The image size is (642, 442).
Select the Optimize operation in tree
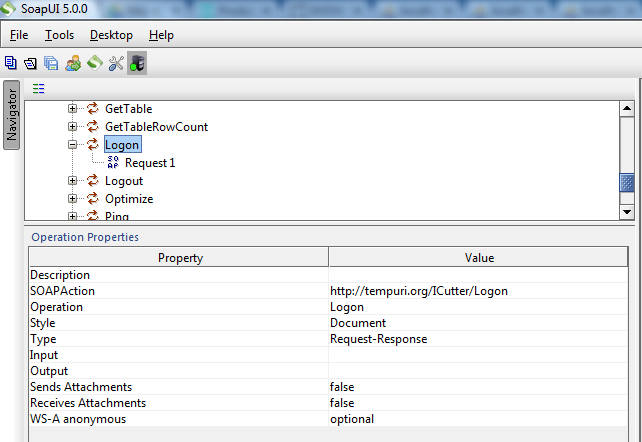click(x=128, y=199)
